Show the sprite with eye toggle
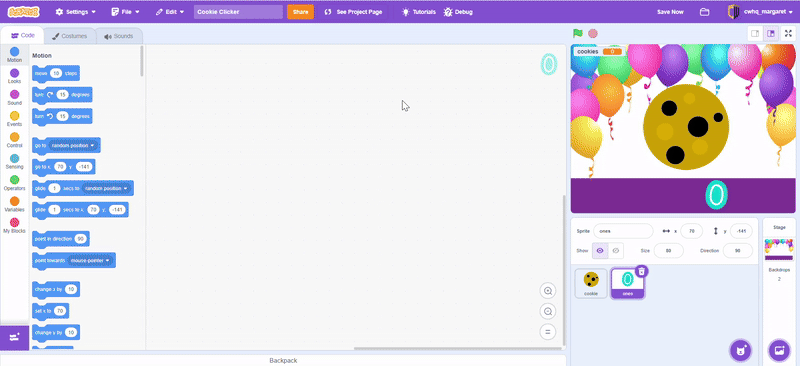Image resolution: width=800 pixels, height=366 pixels. tap(600, 251)
